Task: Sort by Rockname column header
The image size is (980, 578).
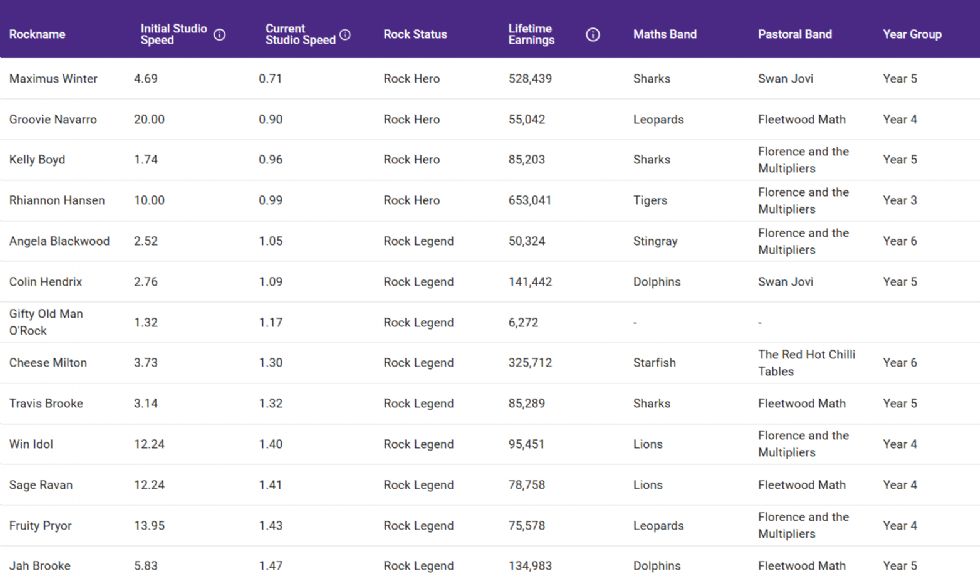Action: (37, 35)
